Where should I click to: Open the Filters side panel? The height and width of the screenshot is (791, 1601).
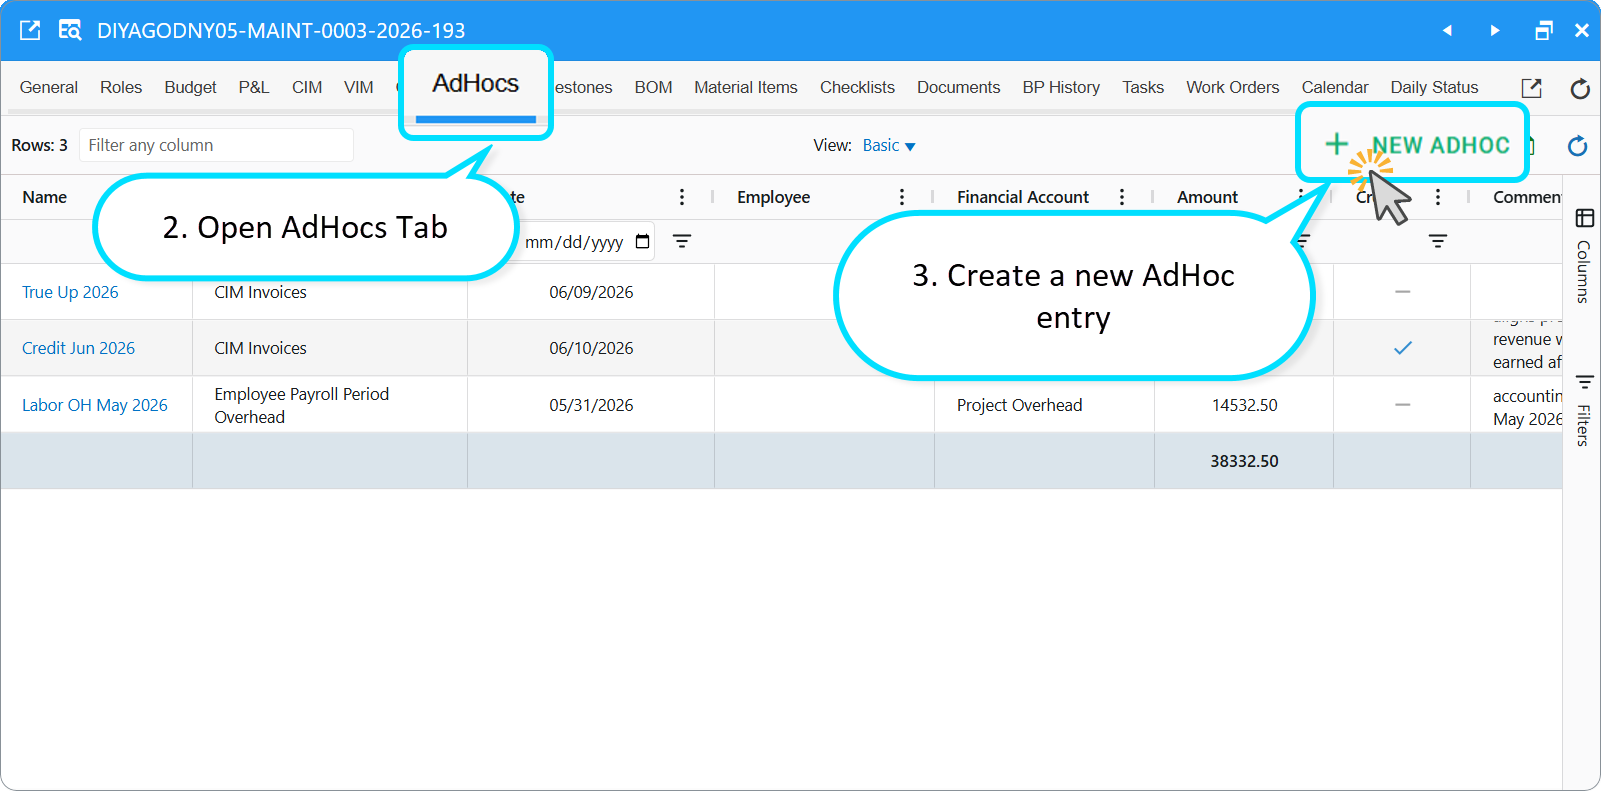point(1584,410)
